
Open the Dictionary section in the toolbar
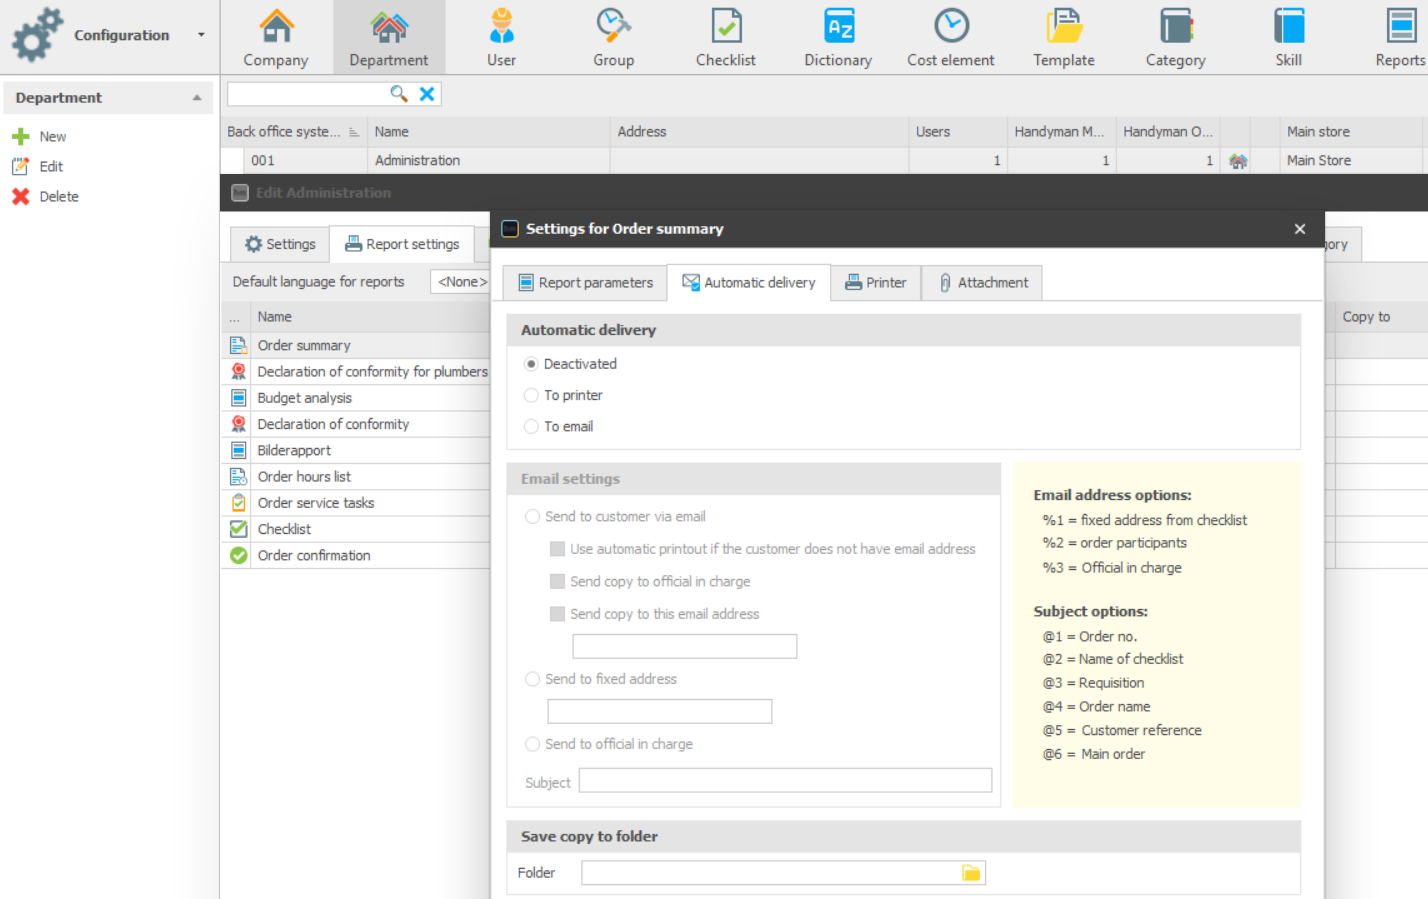(838, 38)
